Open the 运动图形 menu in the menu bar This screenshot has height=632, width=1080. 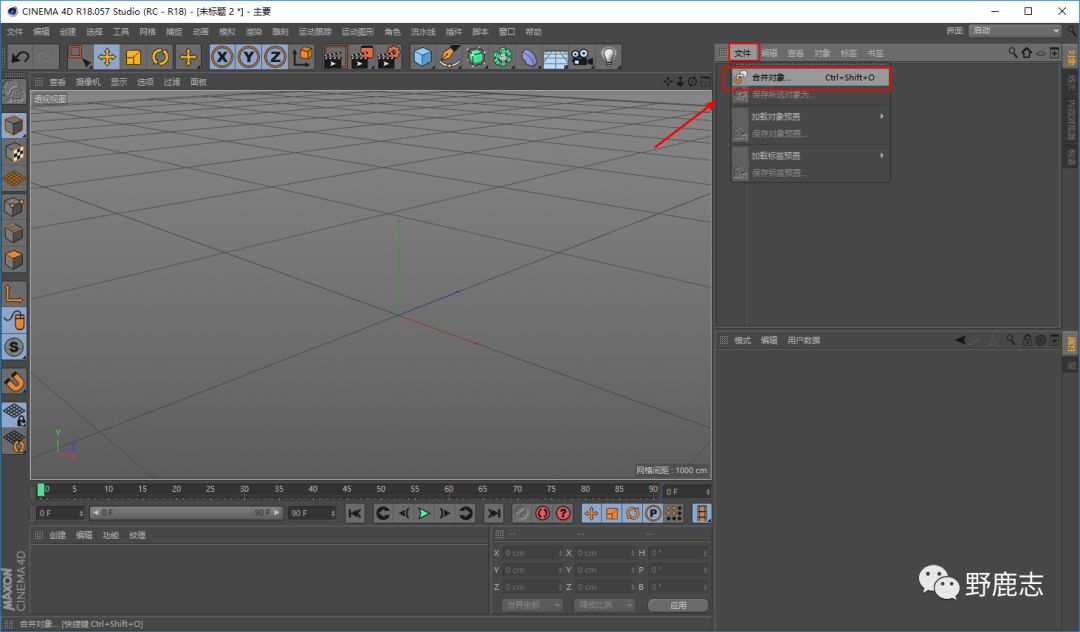[357, 32]
